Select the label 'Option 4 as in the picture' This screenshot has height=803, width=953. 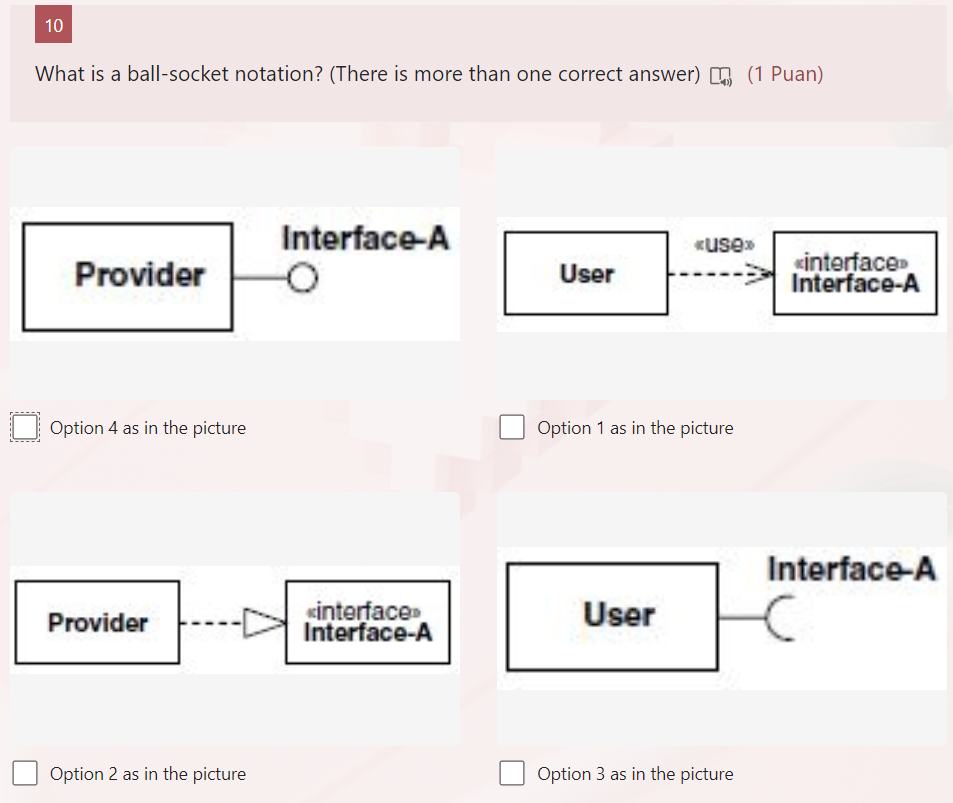tap(150, 428)
